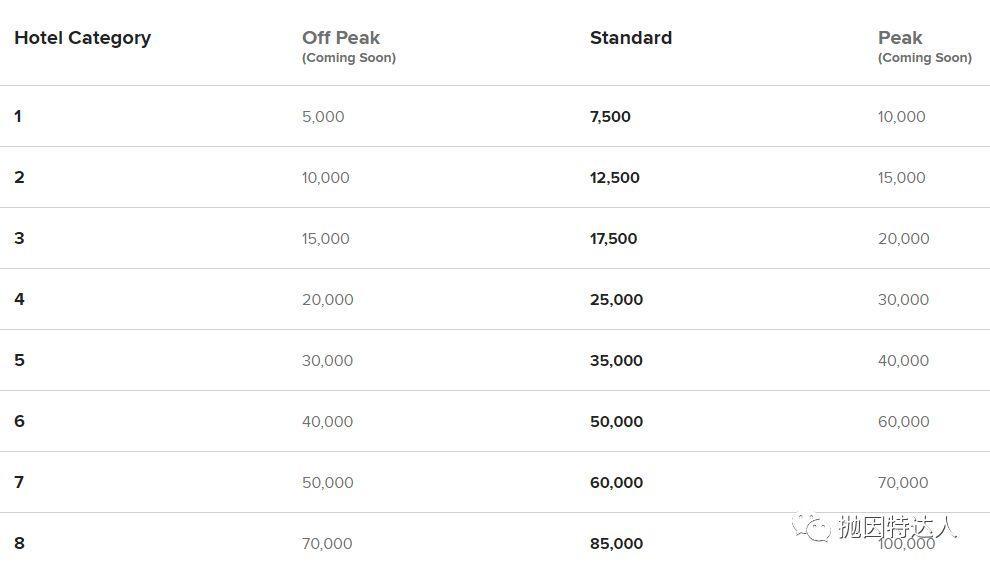Select the 85,000 Standard points value
990x571 pixels.
pyautogui.click(x=616, y=543)
